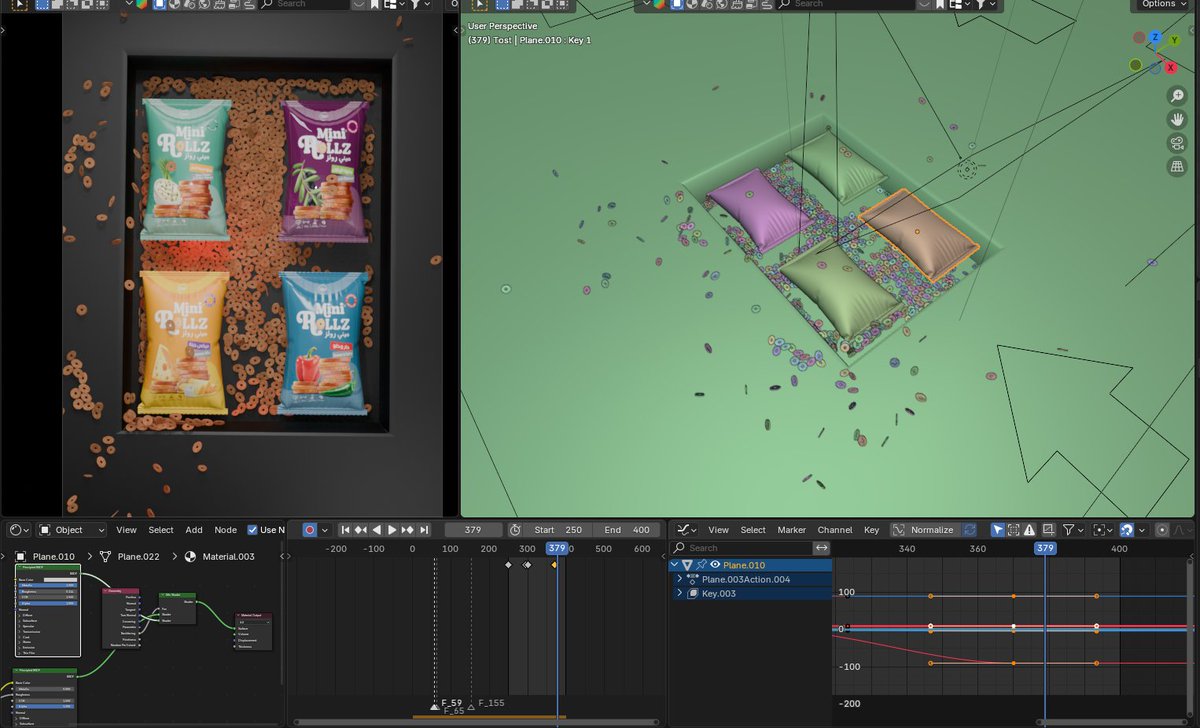Click the red X axis gizmo ball

tap(1171, 68)
